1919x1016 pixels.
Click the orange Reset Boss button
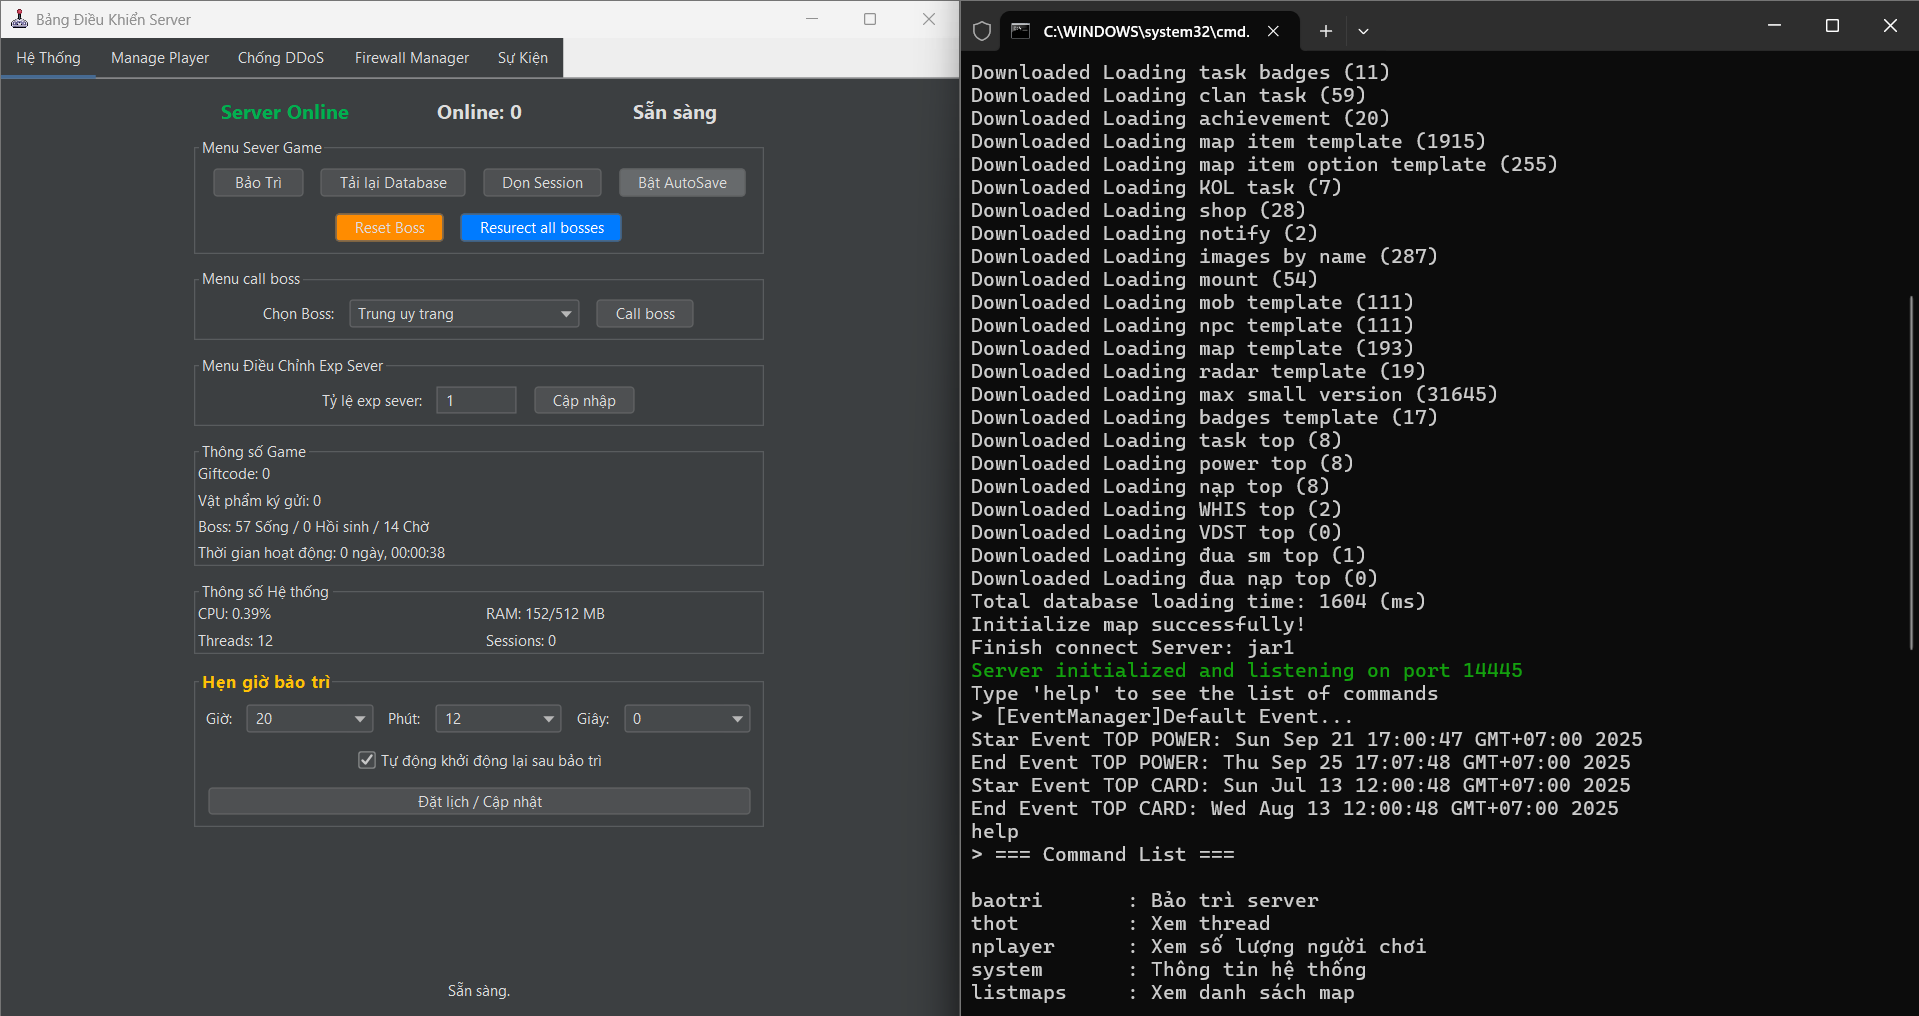click(389, 228)
